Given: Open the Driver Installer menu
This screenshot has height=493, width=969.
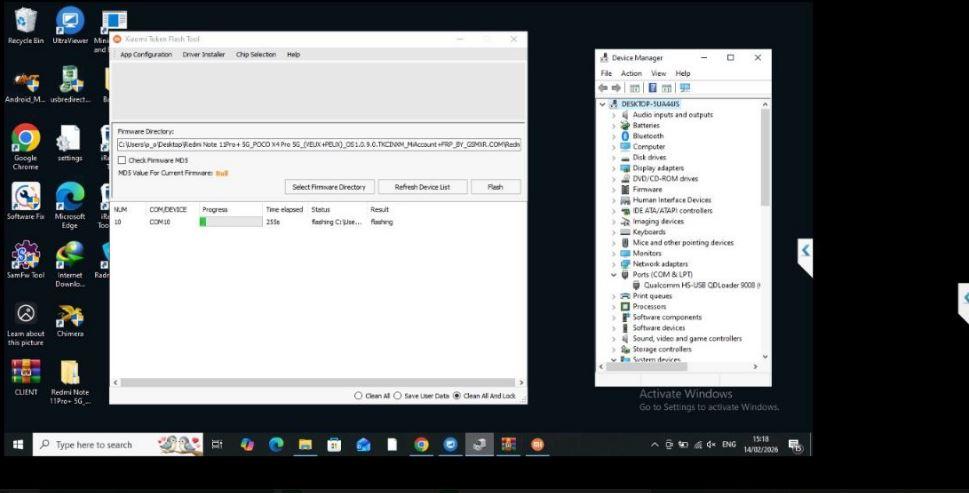Looking at the screenshot, I should click(203, 55).
